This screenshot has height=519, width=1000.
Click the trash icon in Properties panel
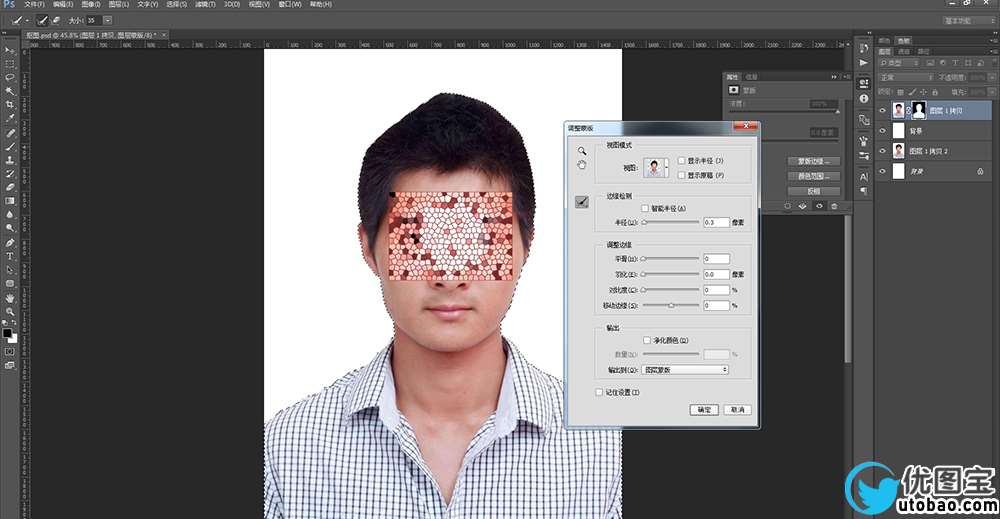pos(834,206)
